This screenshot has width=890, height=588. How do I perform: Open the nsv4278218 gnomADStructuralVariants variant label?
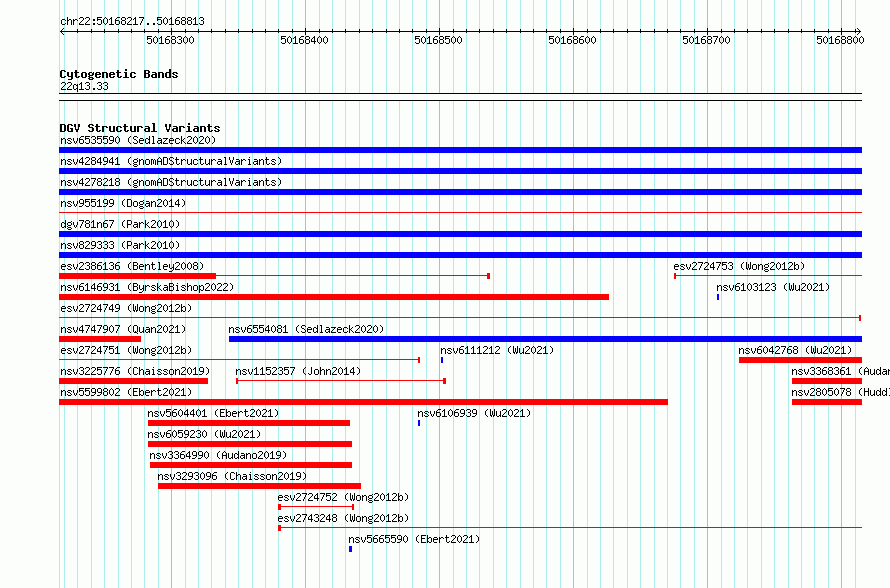coord(171,182)
